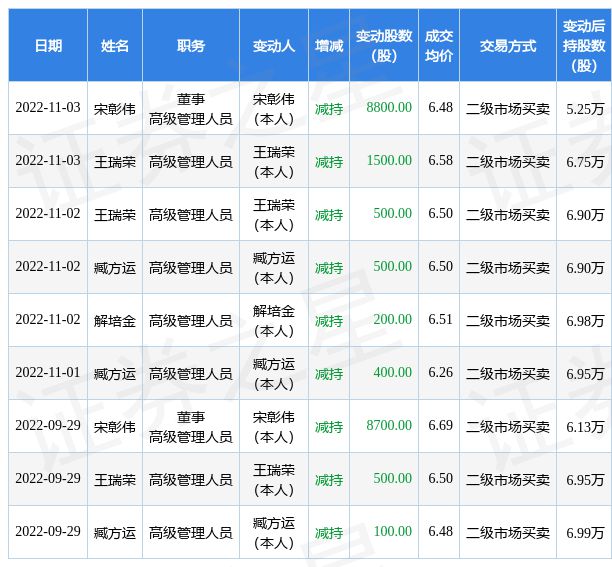Click 宋彰伟 name in 2022-11-03 row
The height and width of the screenshot is (567, 612).
pyautogui.click(x=115, y=109)
